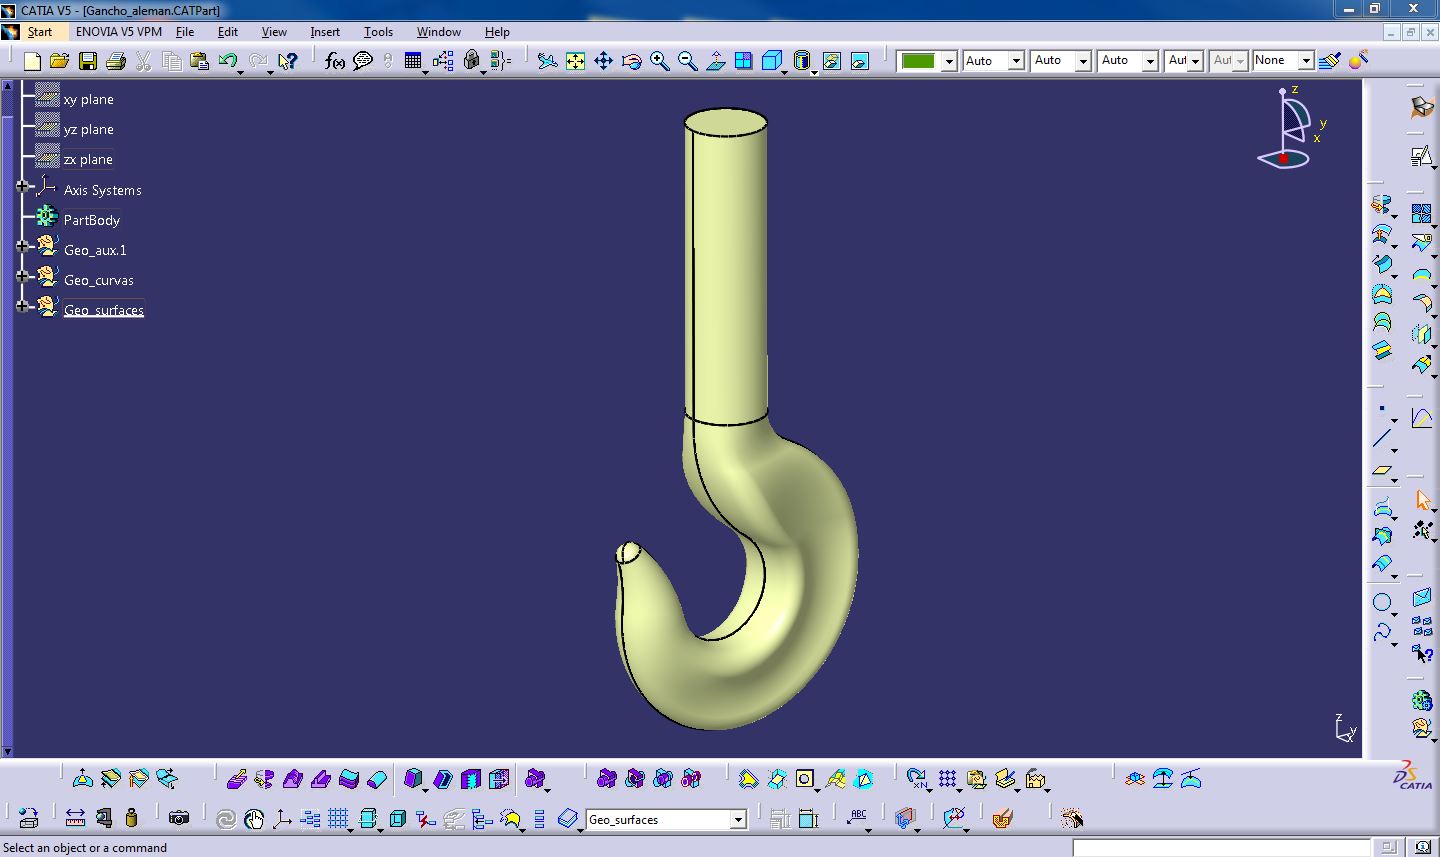Select the Point tool in right toolbar
The height and width of the screenshot is (857, 1440).
[1382, 409]
